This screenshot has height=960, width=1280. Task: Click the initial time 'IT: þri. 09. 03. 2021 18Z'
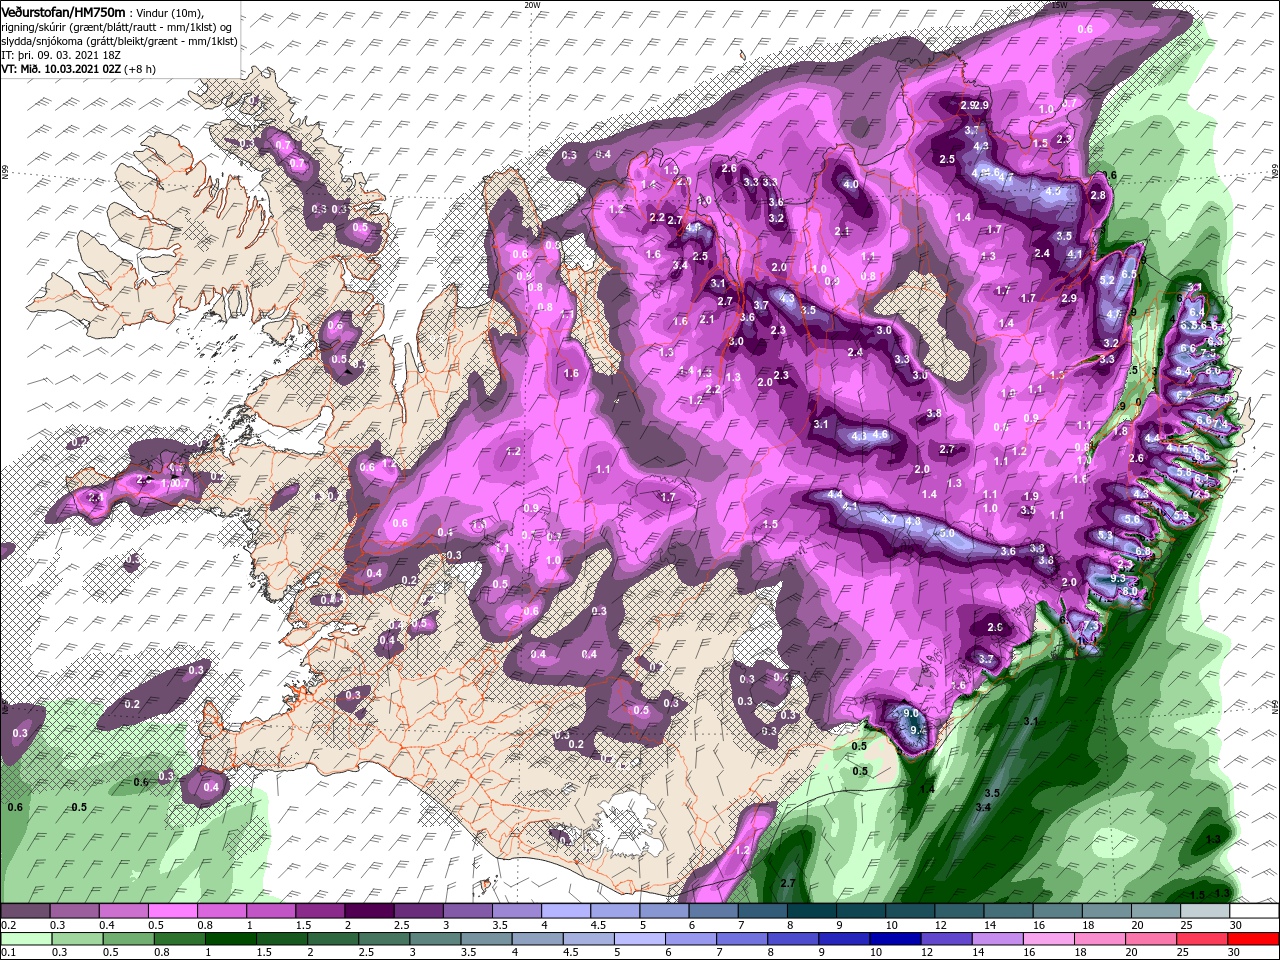coord(62,54)
